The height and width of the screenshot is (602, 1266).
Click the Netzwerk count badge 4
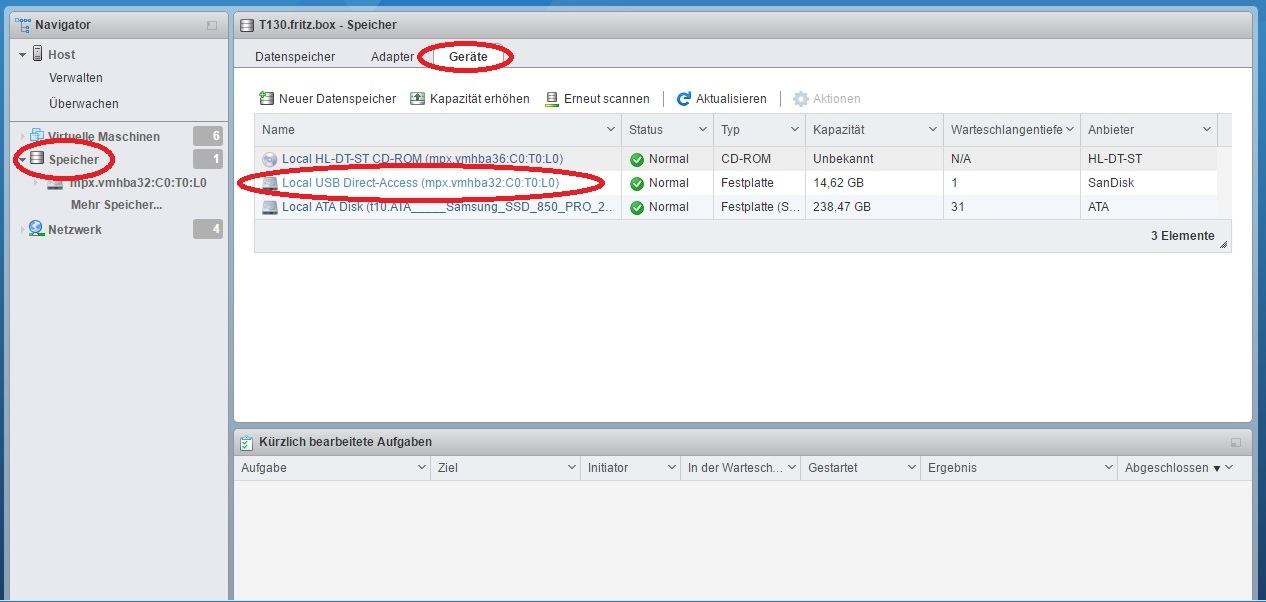pyautogui.click(x=208, y=230)
